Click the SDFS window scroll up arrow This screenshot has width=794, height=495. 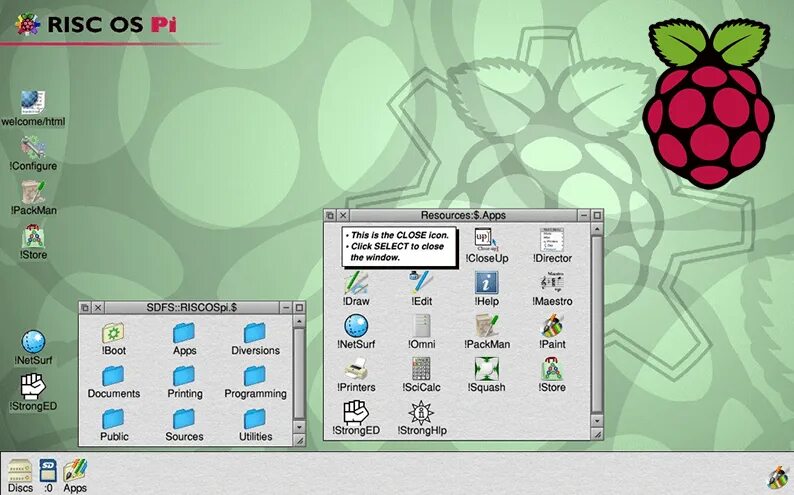tap(299, 321)
